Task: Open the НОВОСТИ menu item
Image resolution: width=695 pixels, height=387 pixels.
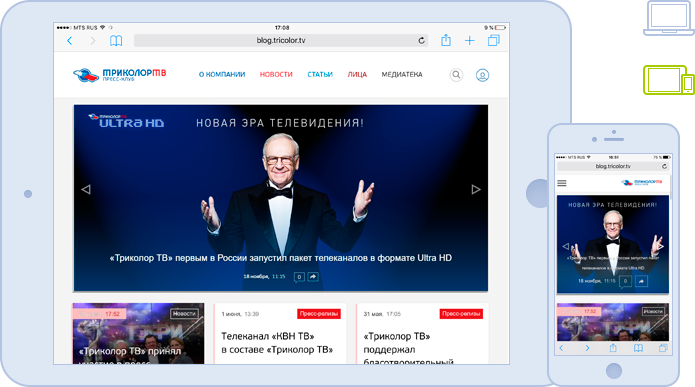Action: [x=276, y=74]
